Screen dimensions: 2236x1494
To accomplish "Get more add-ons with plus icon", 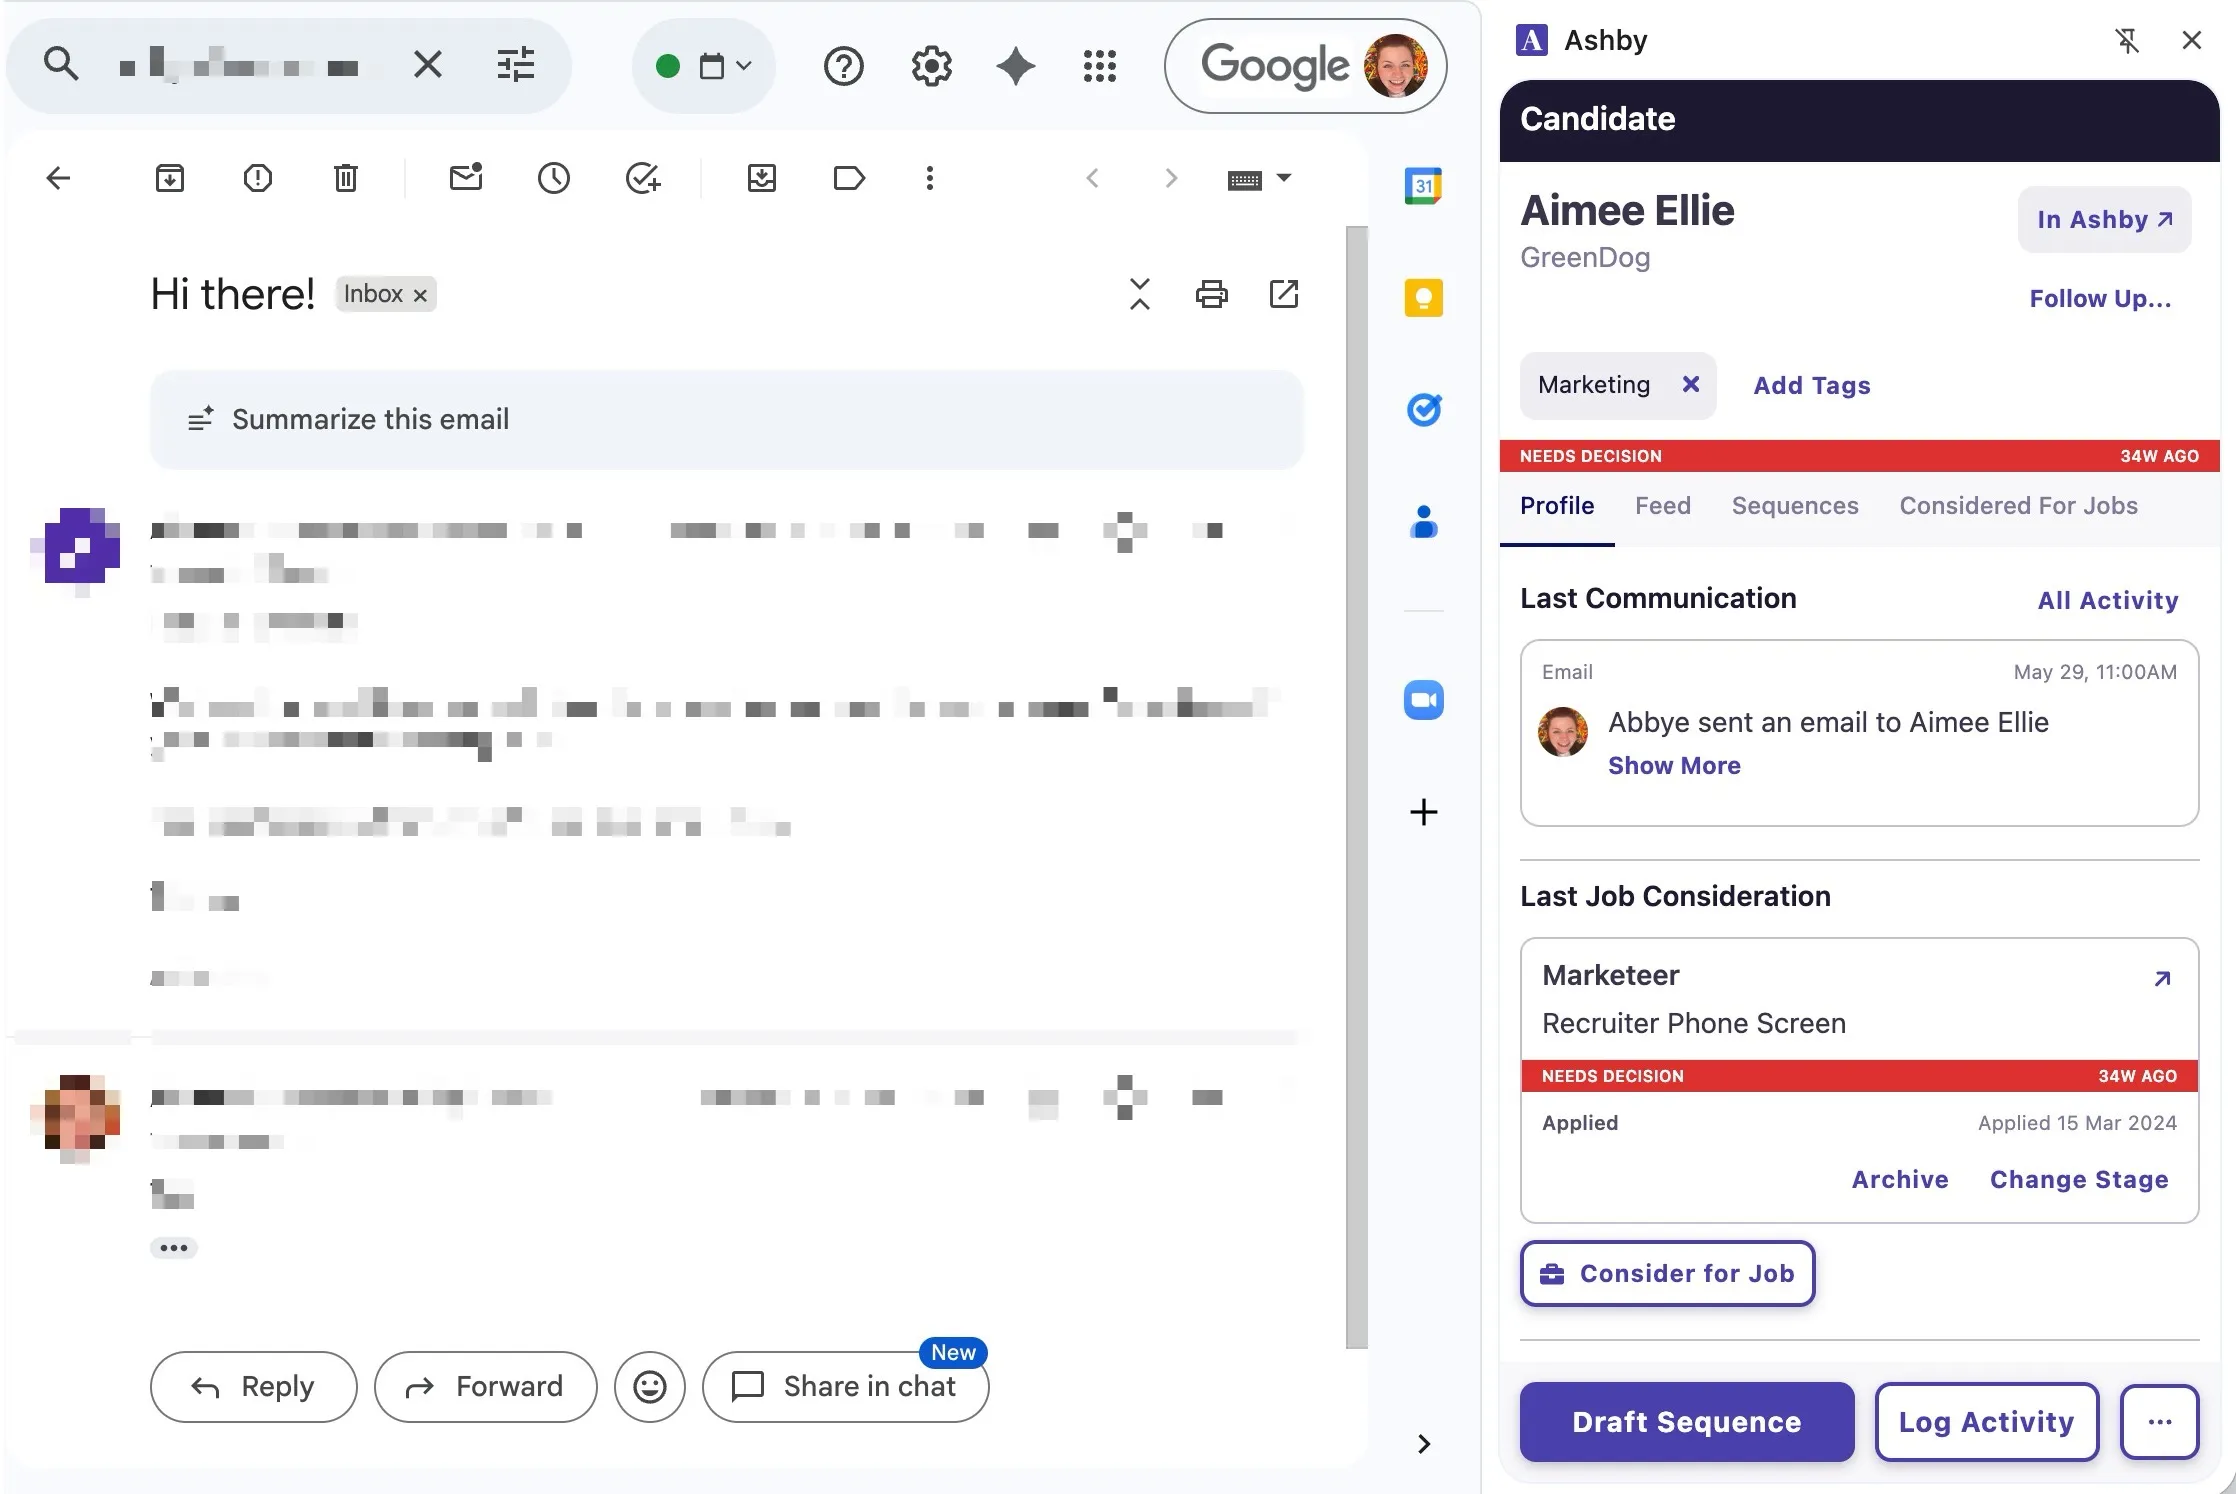I will tap(1423, 812).
